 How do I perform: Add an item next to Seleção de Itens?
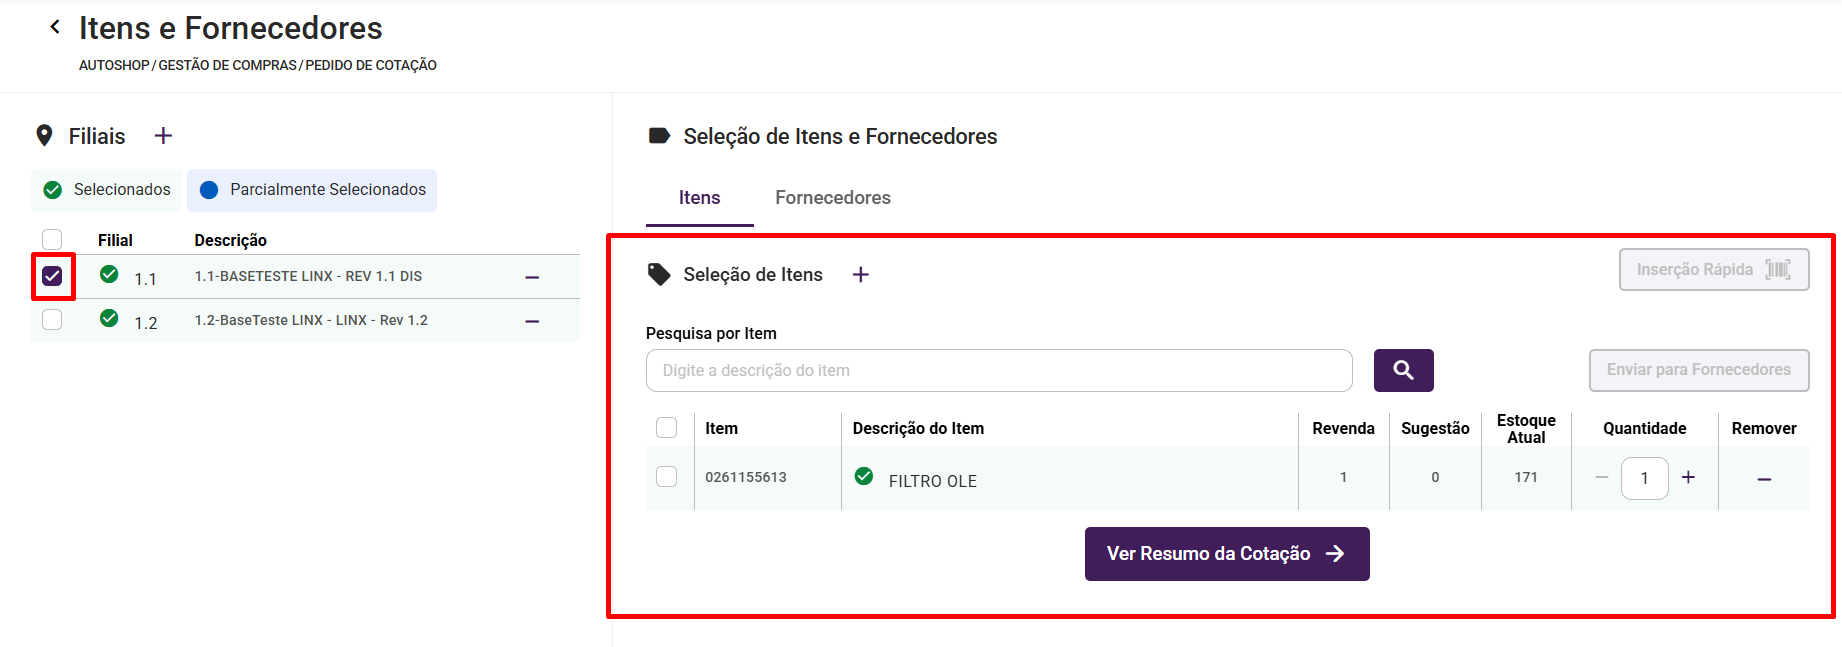(860, 274)
